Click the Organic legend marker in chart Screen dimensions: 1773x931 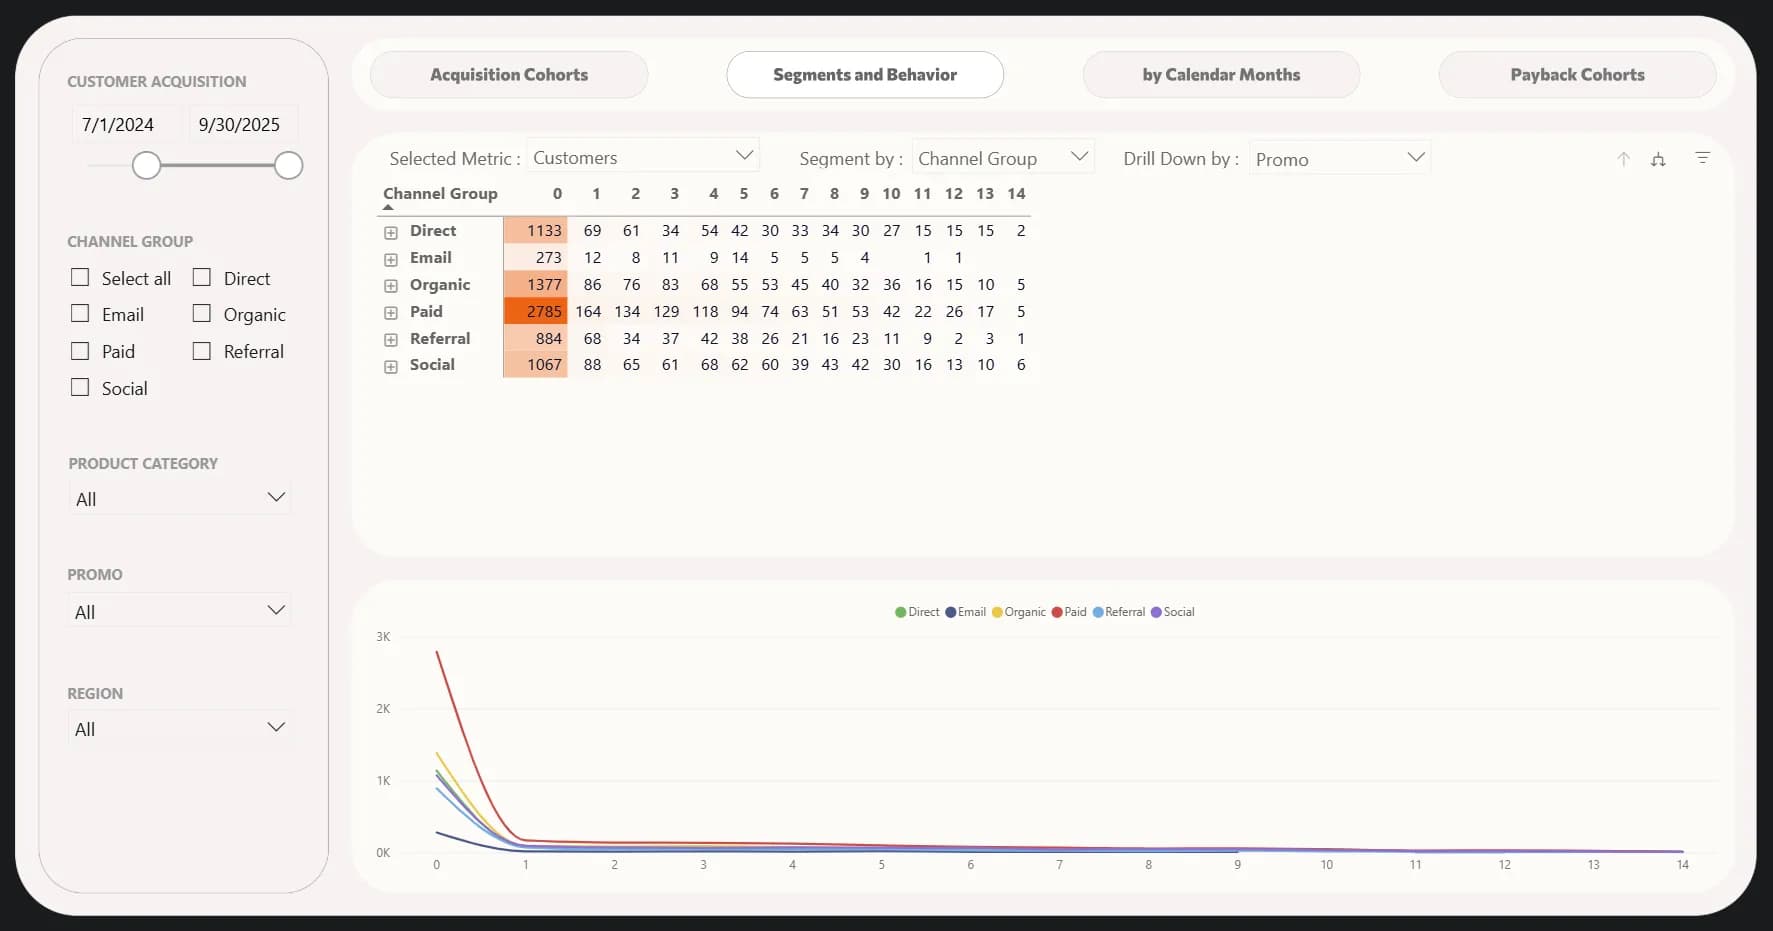click(x=997, y=612)
